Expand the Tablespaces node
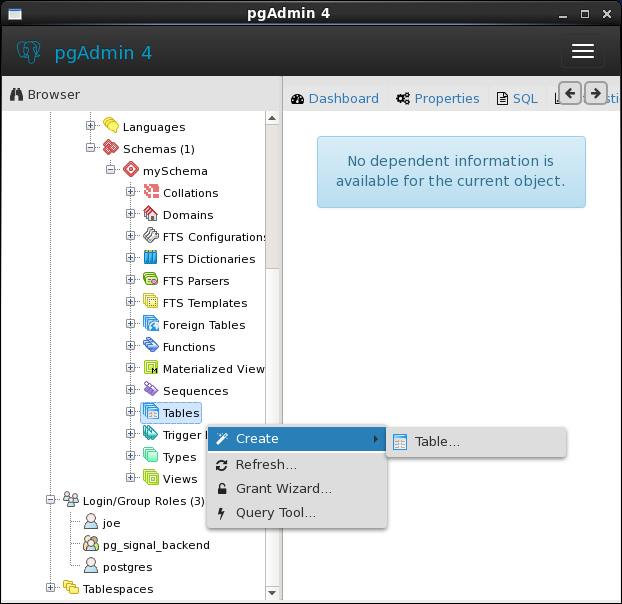 pyautogui.click(x=50, y=588)
